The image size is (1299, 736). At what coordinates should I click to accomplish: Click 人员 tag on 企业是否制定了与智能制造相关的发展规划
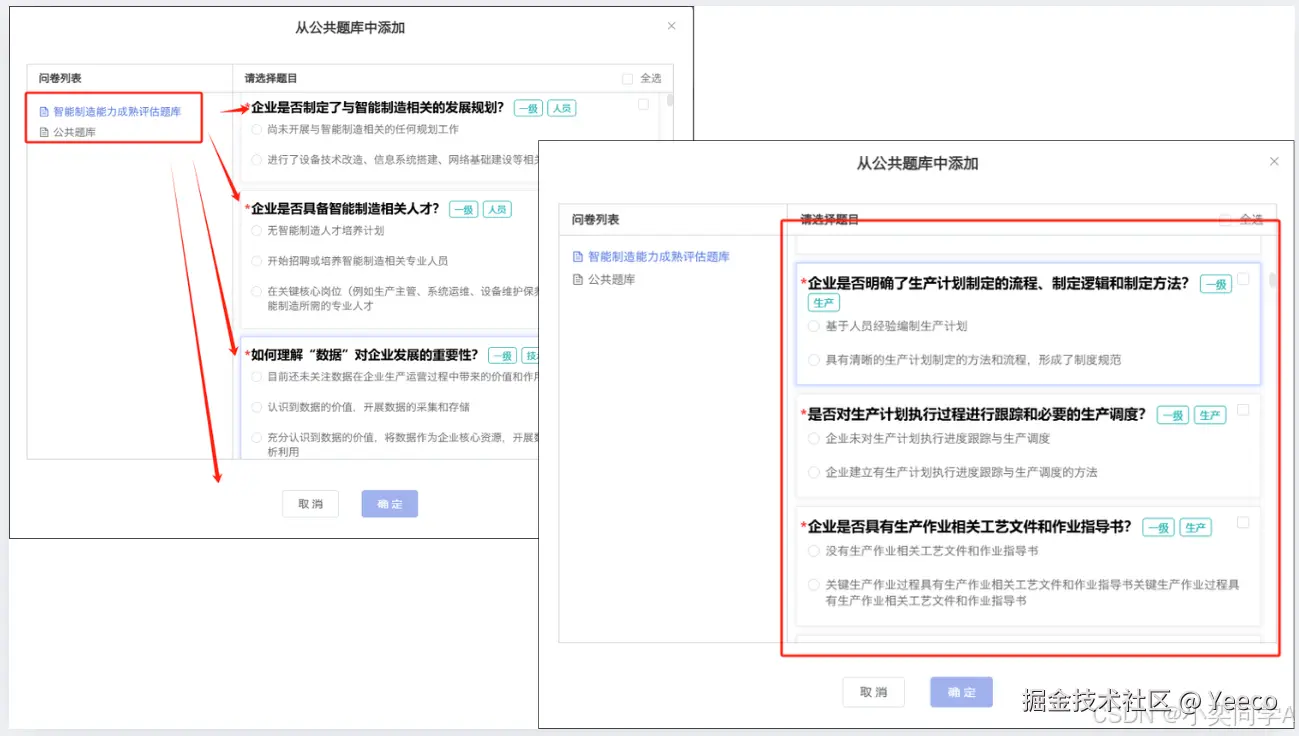[x=562, y=108]
